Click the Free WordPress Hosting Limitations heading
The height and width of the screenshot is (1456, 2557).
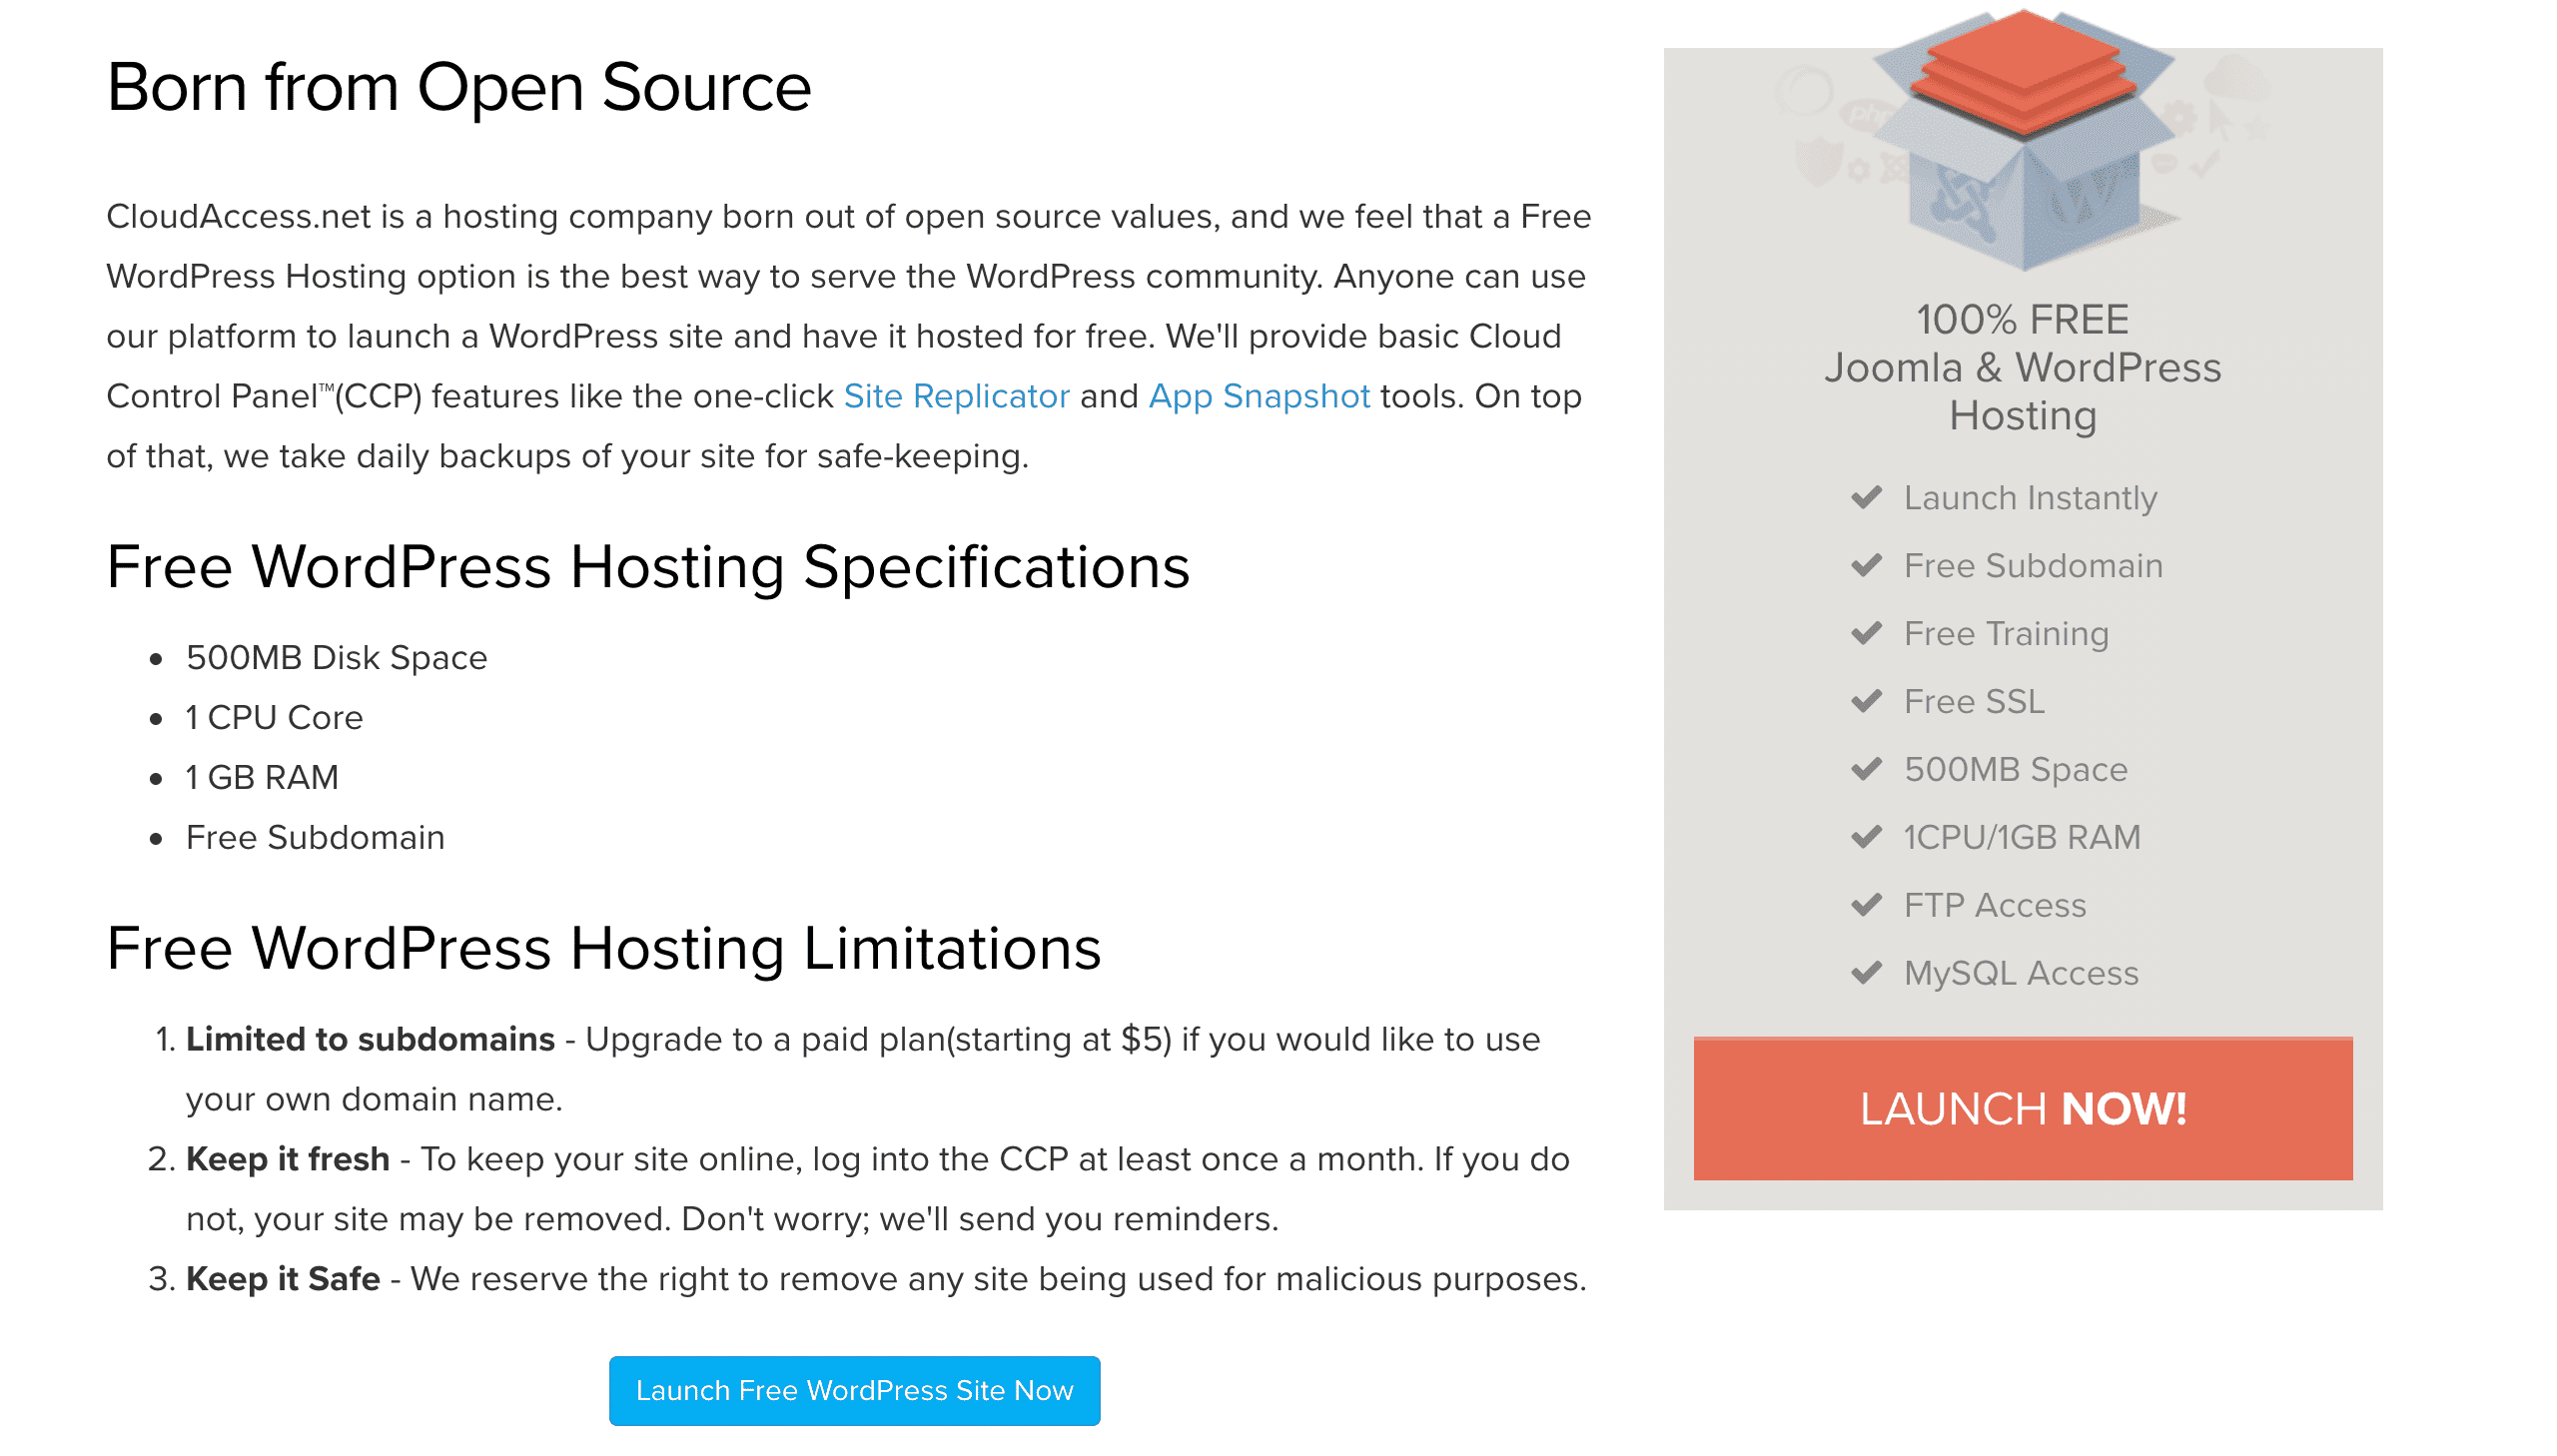(x=603, y=948)
